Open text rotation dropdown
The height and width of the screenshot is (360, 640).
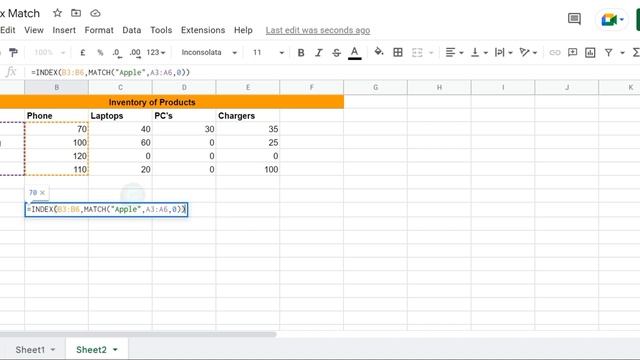pyautogui.click(x=528, y=52)
